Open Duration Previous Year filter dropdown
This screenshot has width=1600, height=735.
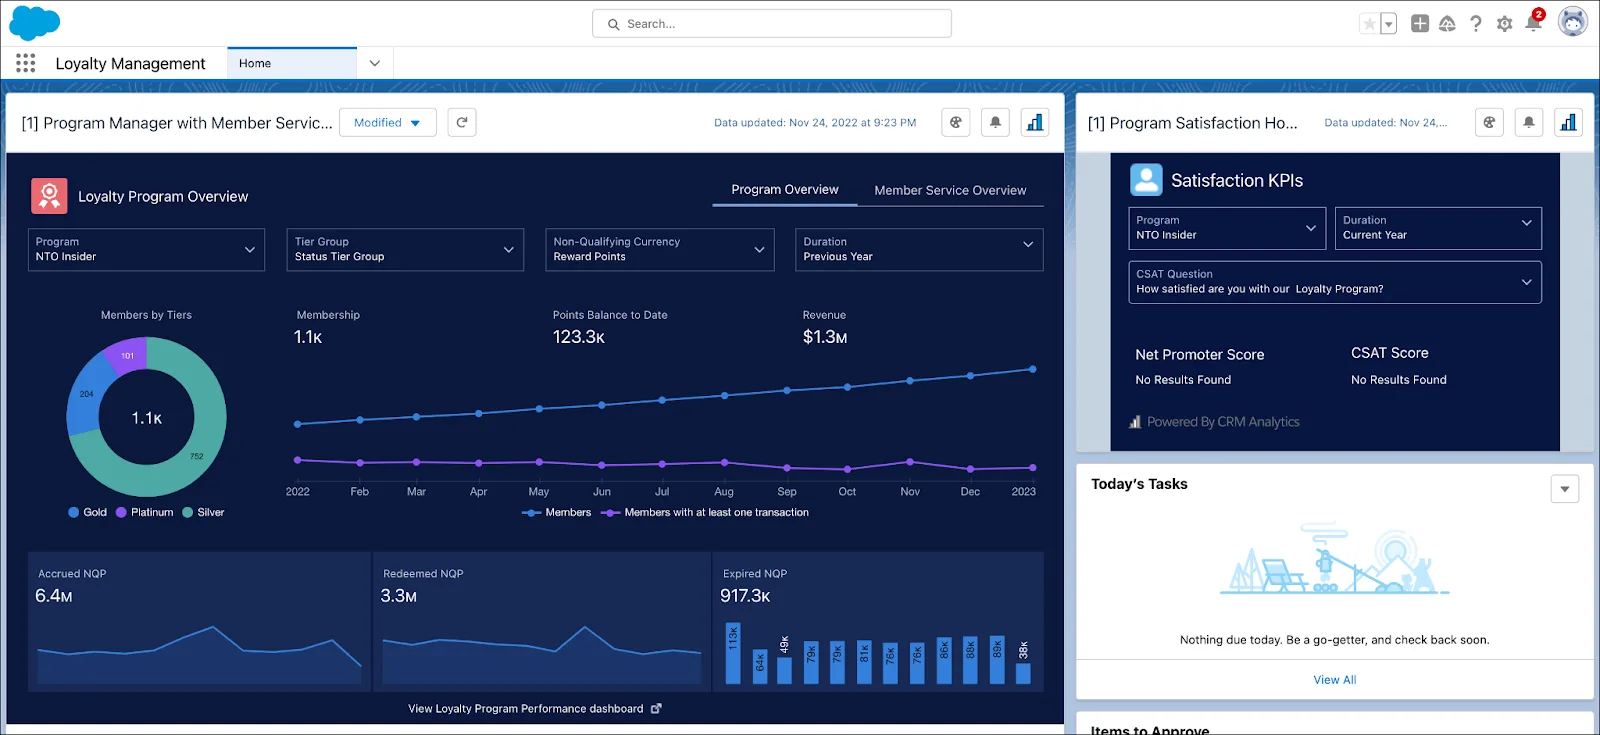919,249
